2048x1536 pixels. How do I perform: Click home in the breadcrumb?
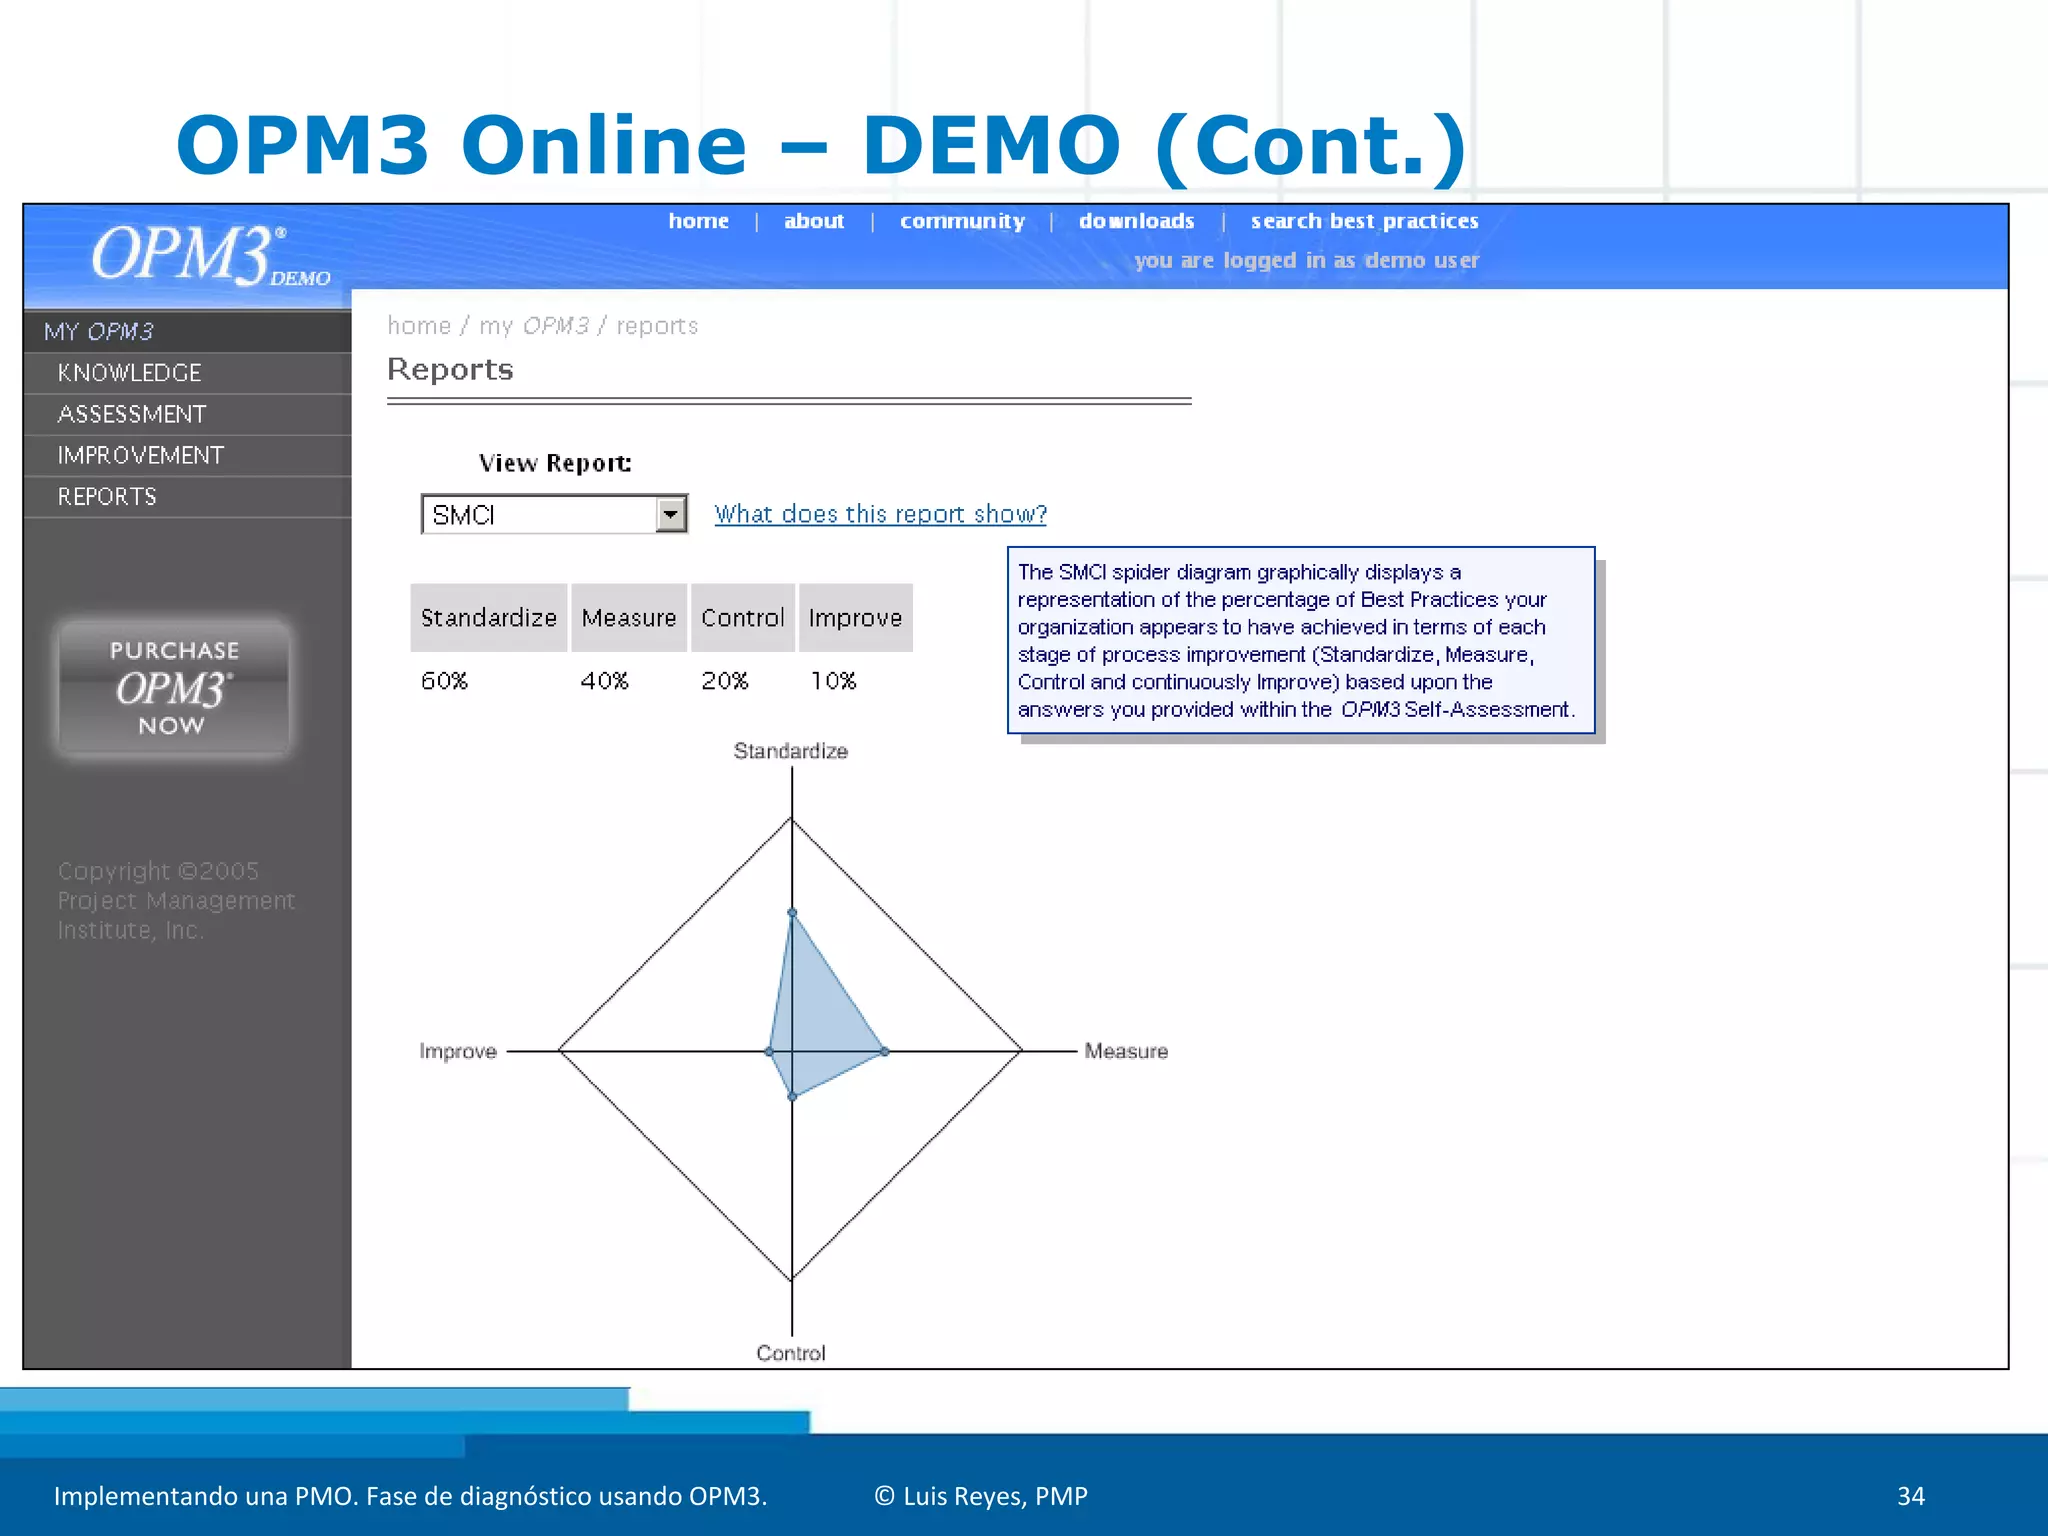tap(419, 326)
